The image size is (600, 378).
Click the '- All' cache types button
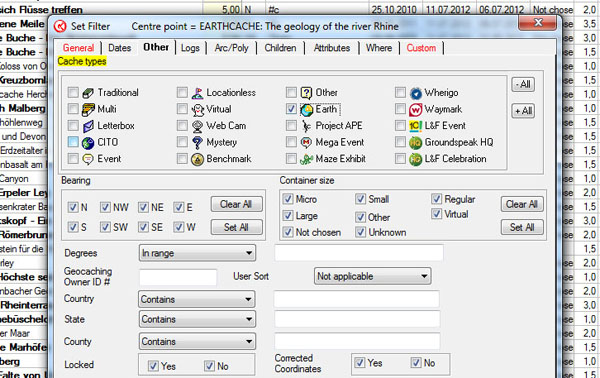[x=523, y=84]
